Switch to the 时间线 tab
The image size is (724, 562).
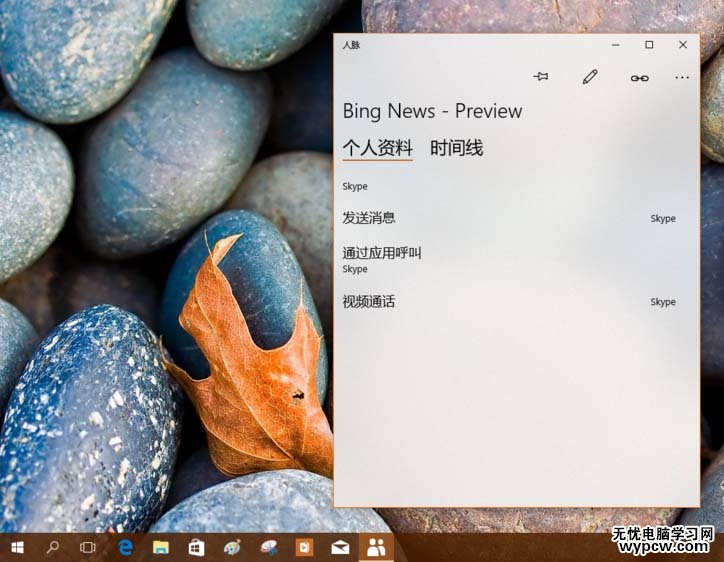click(457, 148)
